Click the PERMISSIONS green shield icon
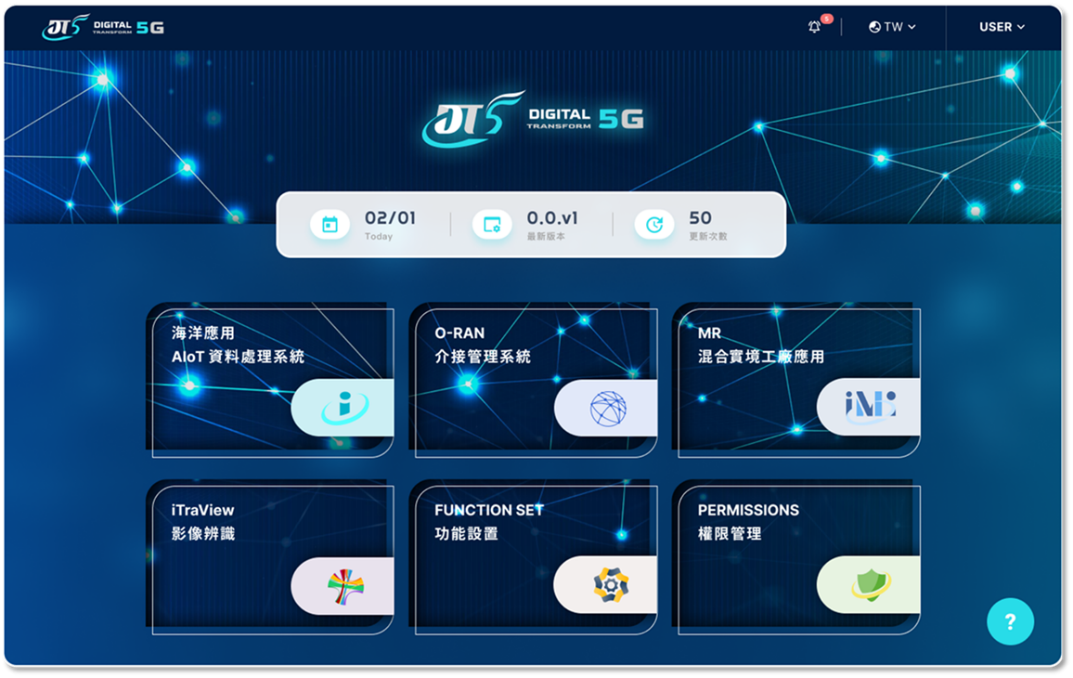1073x678 pixels. tap(870, 585)
